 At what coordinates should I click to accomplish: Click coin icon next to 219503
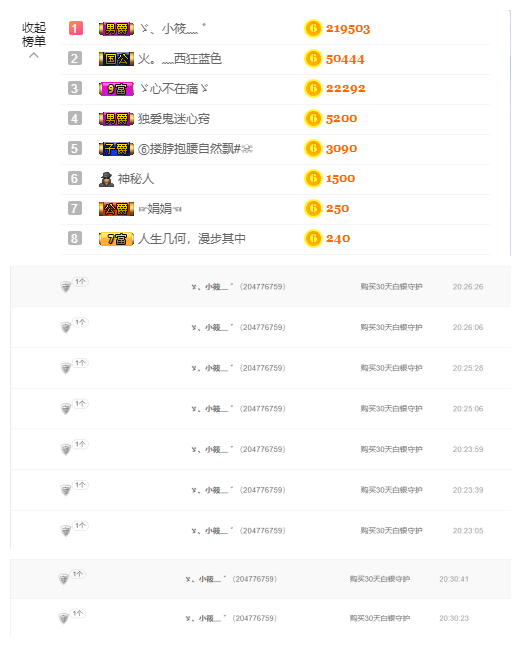coord(313,28)
